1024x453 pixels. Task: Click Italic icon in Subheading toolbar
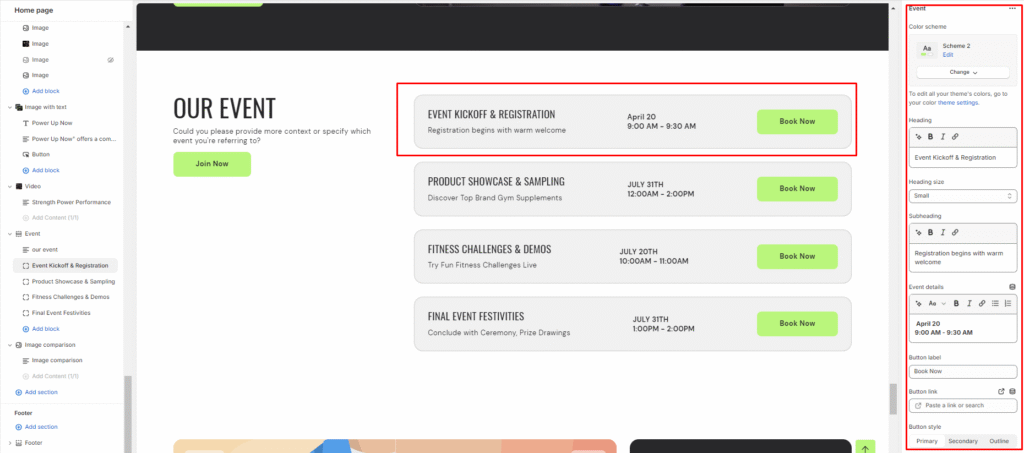[943, 233]
